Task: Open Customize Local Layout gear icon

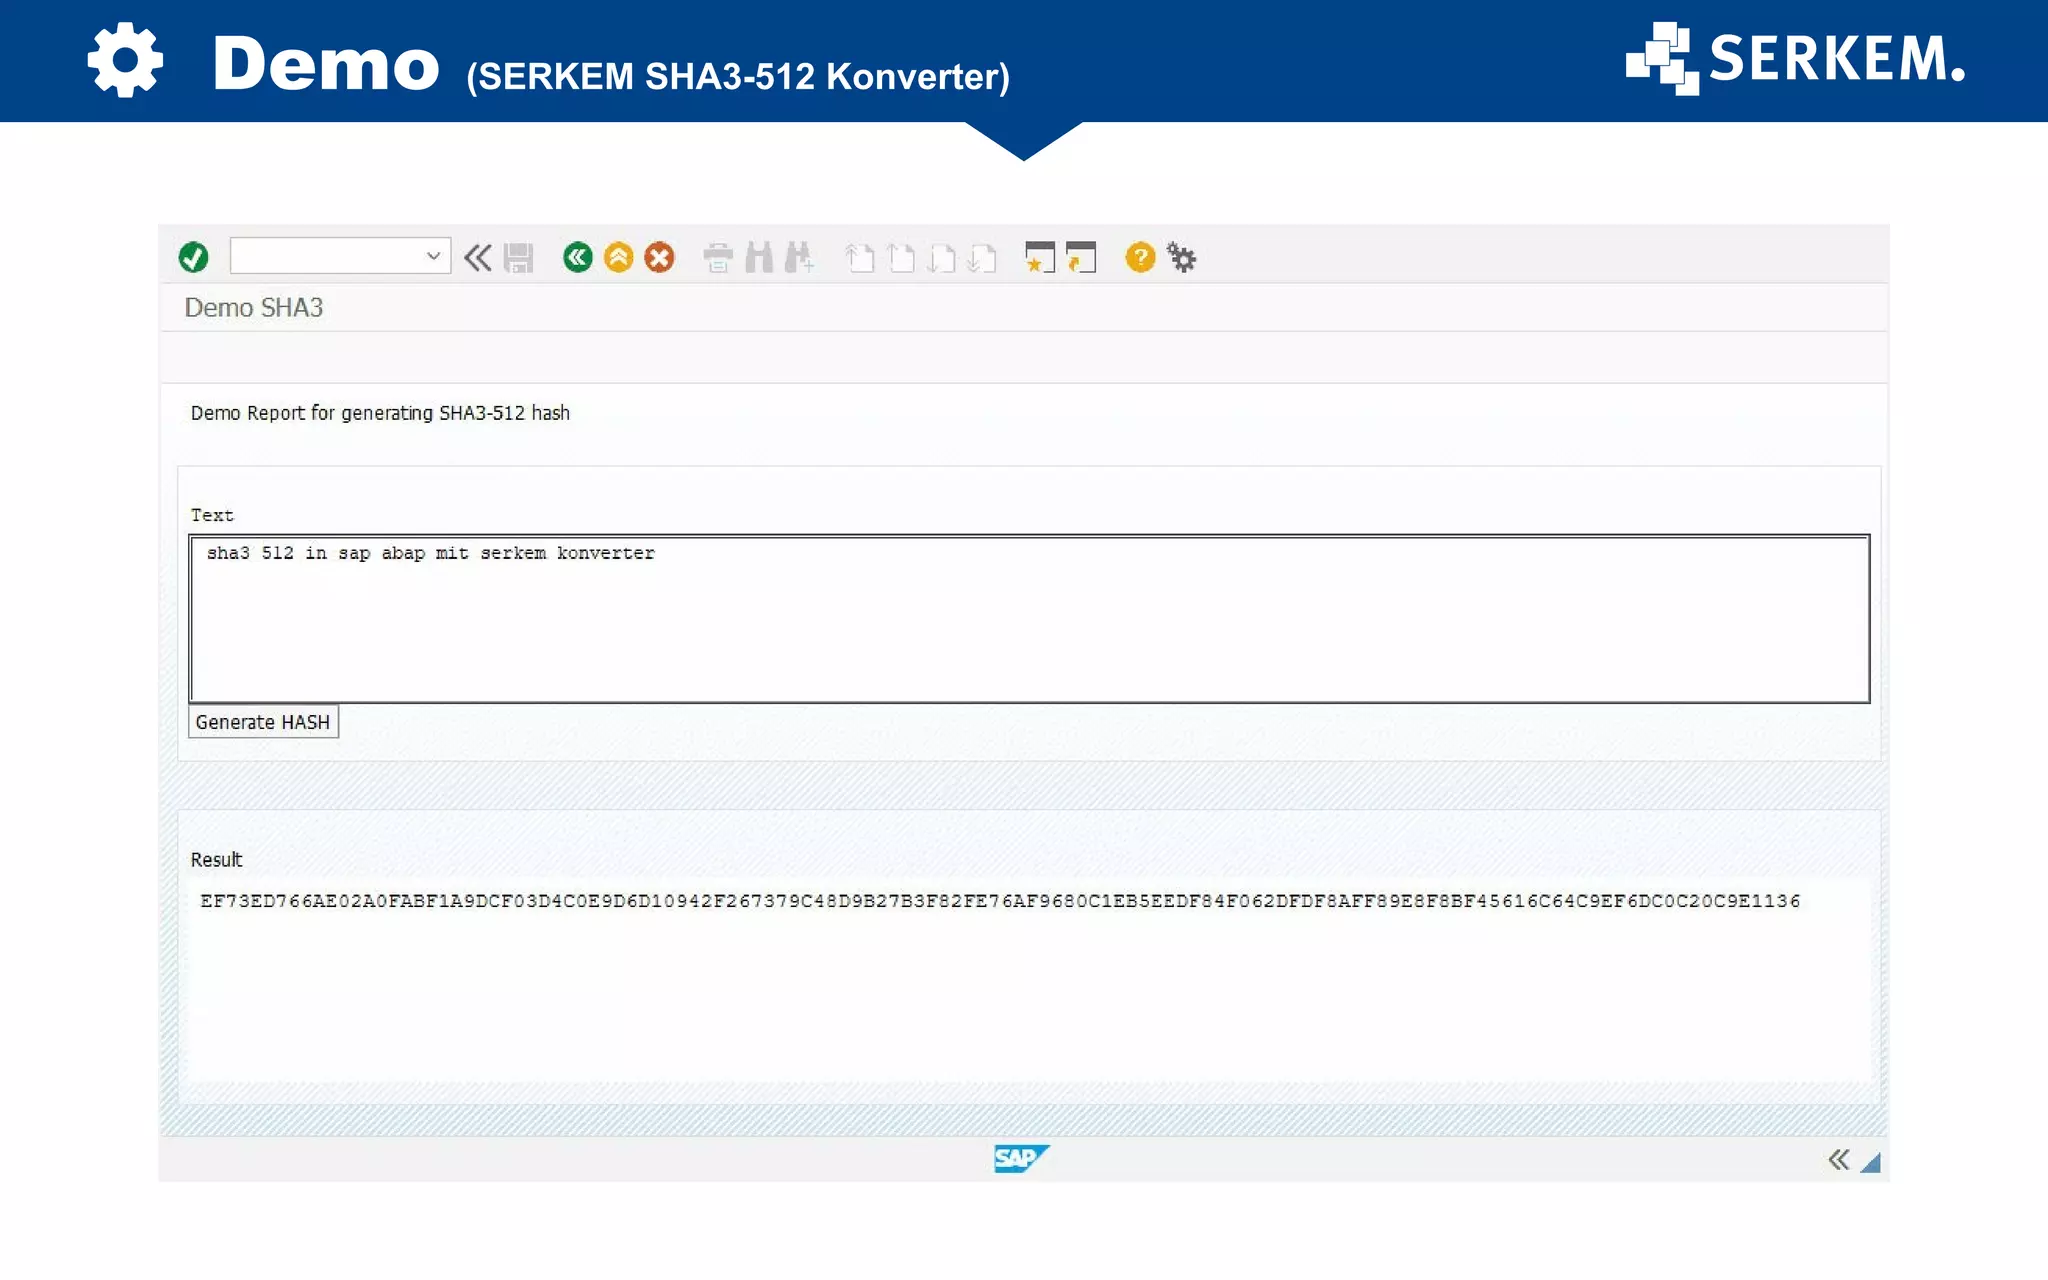Action: pos(1181,257)
